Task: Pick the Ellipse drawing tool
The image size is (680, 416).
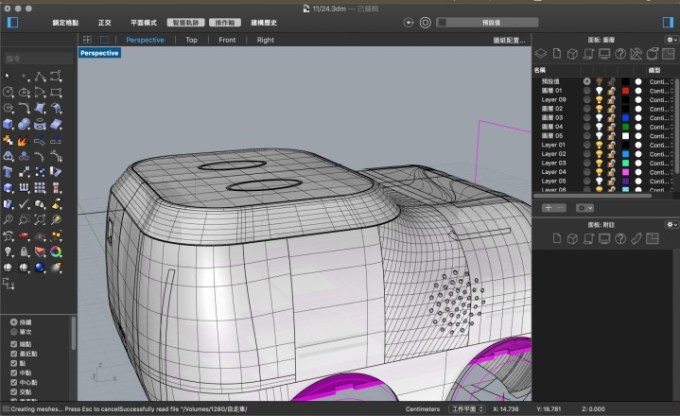Action: click(x=24, y=92)
